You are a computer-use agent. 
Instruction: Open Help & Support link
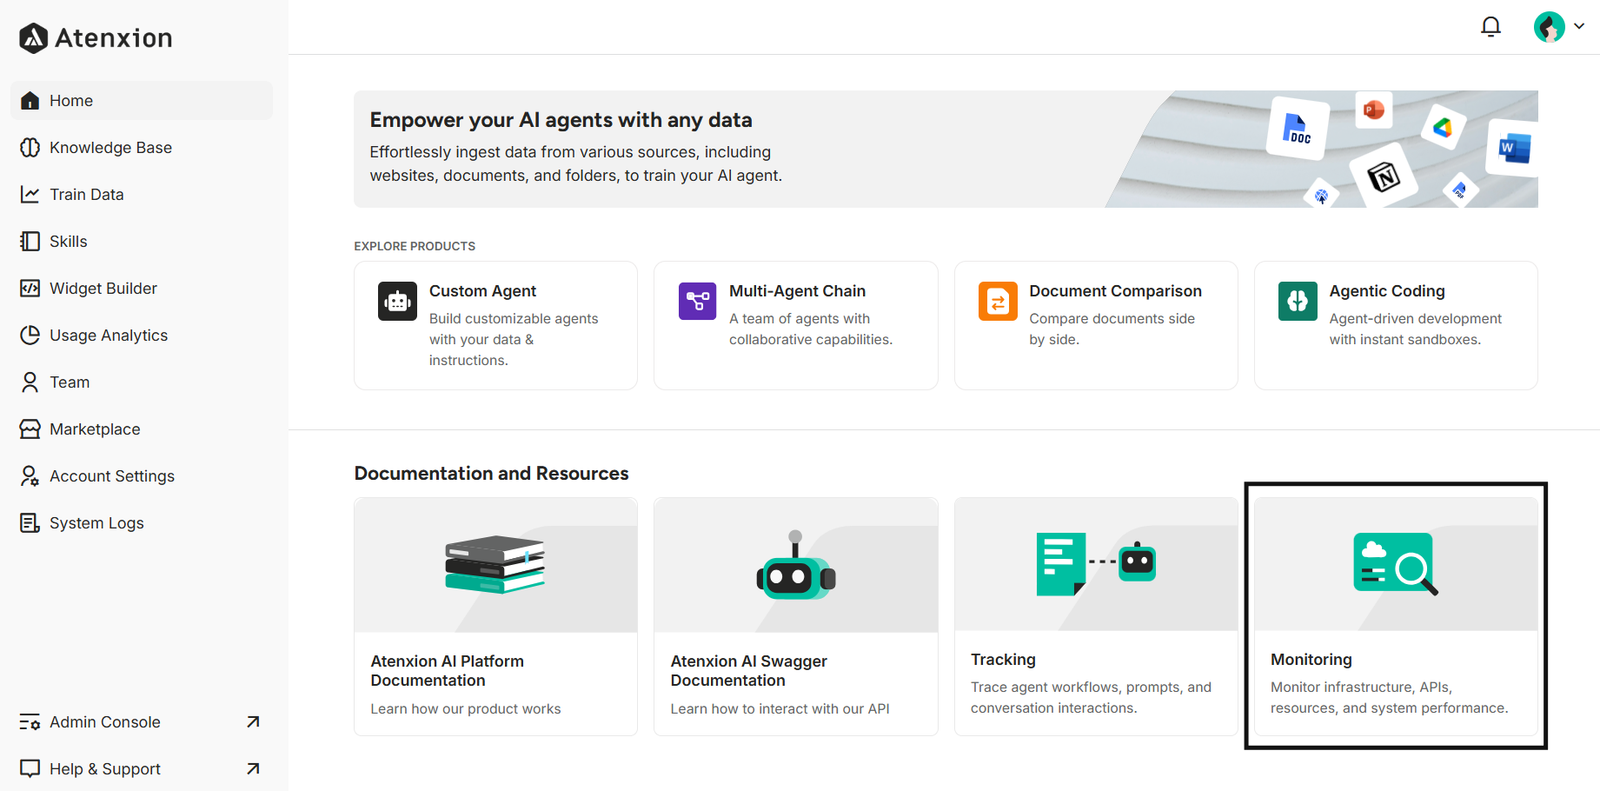(141, 769)
